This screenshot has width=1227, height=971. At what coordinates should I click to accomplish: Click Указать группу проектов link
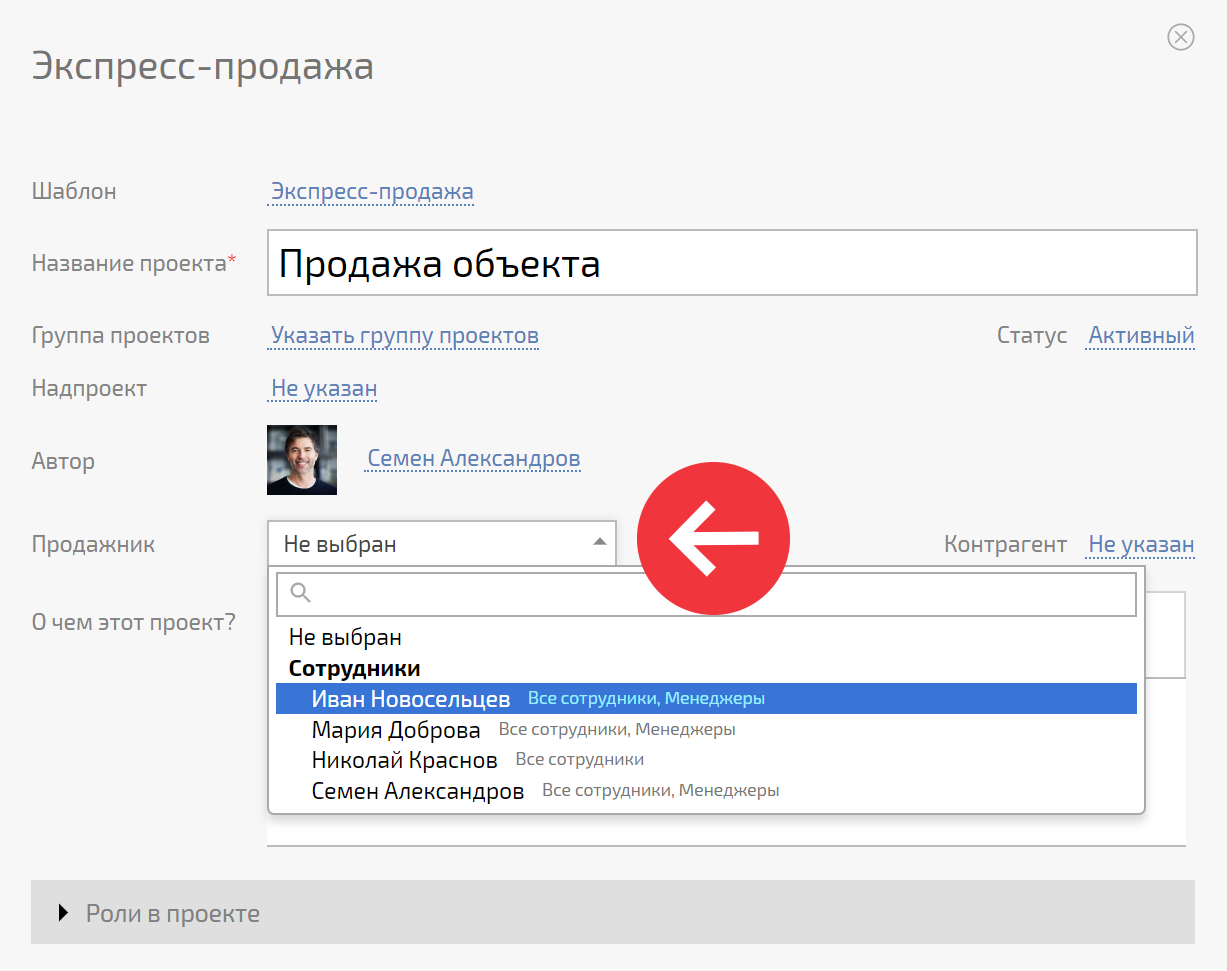tap(405, 336)
